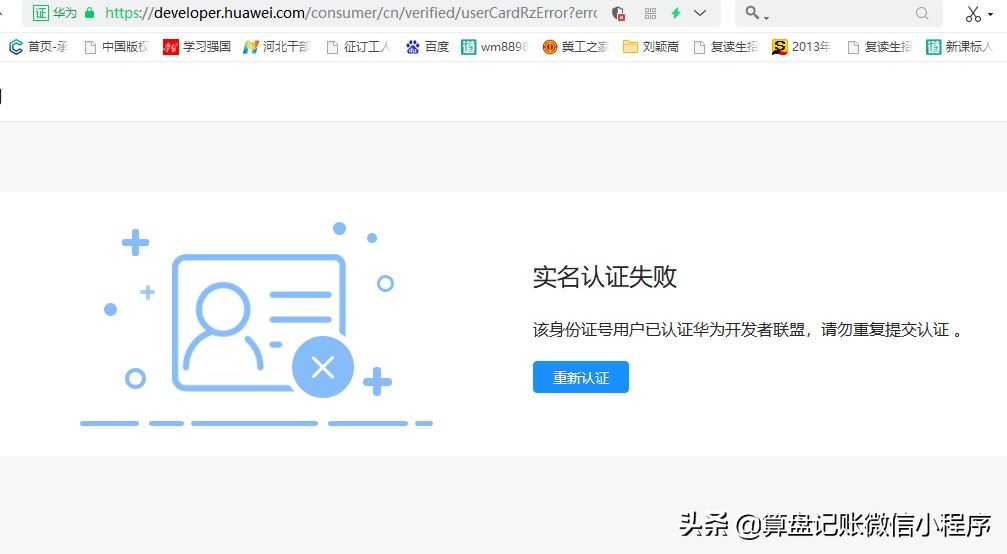Open the 首页 bookmark

(38, 47)
